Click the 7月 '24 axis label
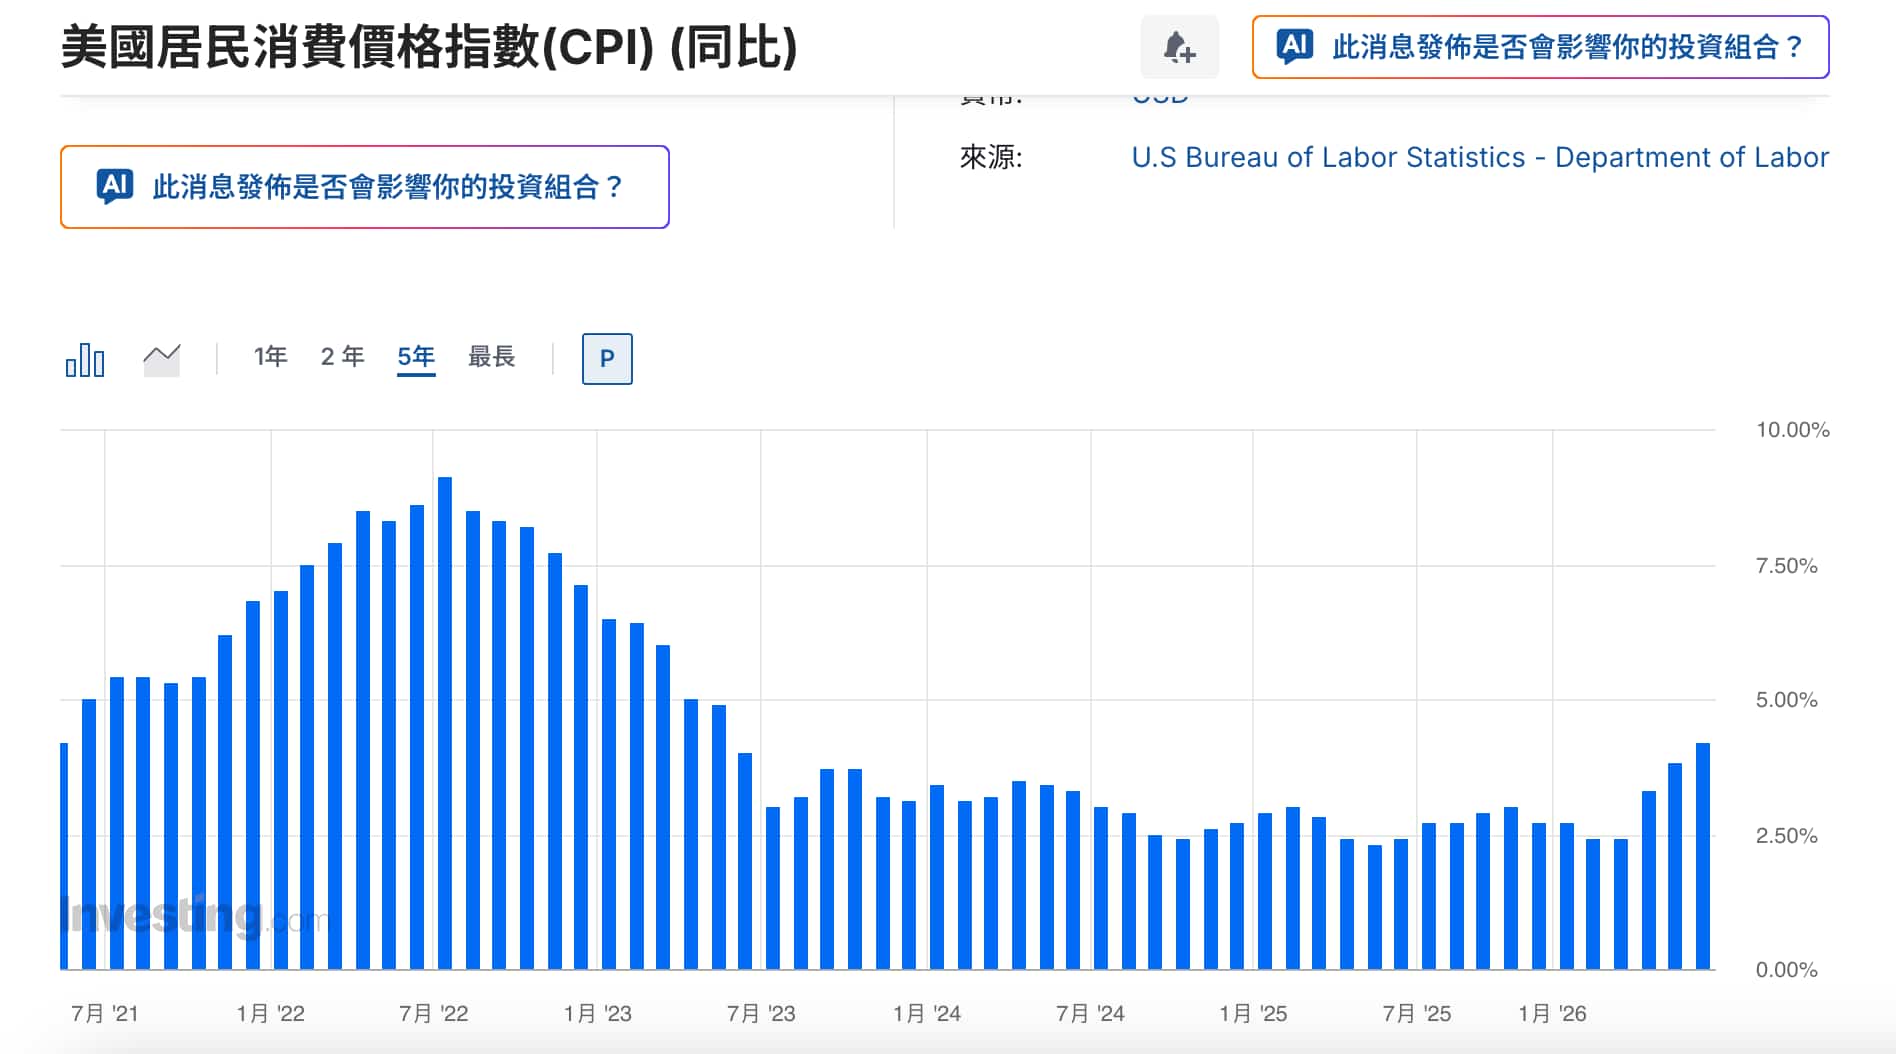Screen dimensions: 1896x1054 click(1090, 1014)
